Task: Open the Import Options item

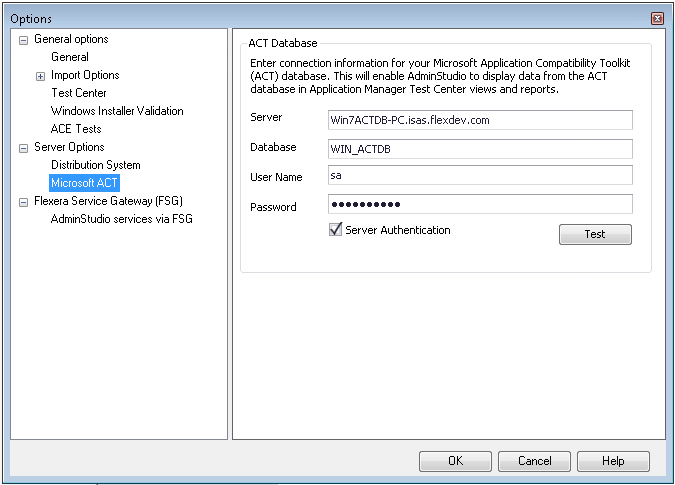Action: pos(85,75)
